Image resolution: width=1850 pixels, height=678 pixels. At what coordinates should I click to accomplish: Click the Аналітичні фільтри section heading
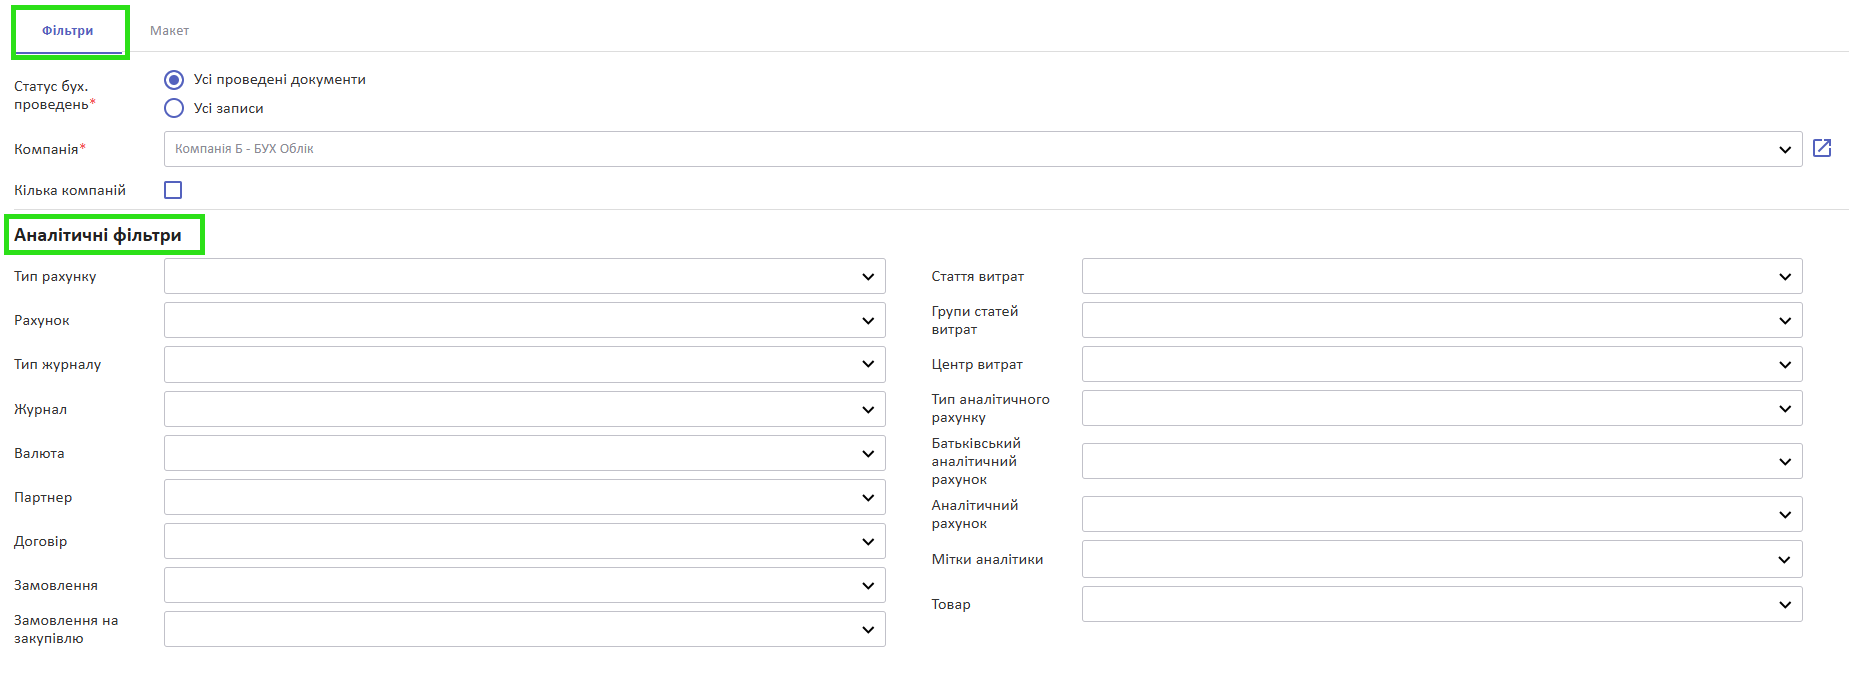click(98, 235)
